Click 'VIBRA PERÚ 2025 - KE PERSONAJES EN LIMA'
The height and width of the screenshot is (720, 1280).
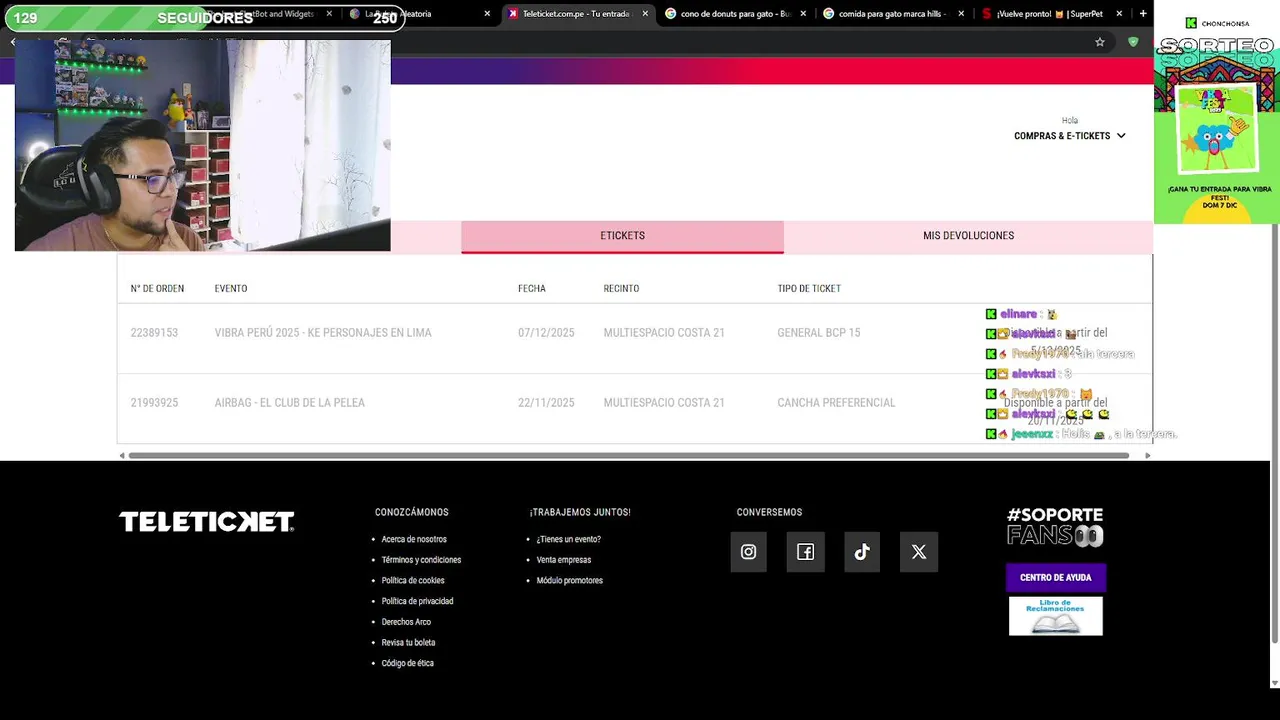[323, 333]
